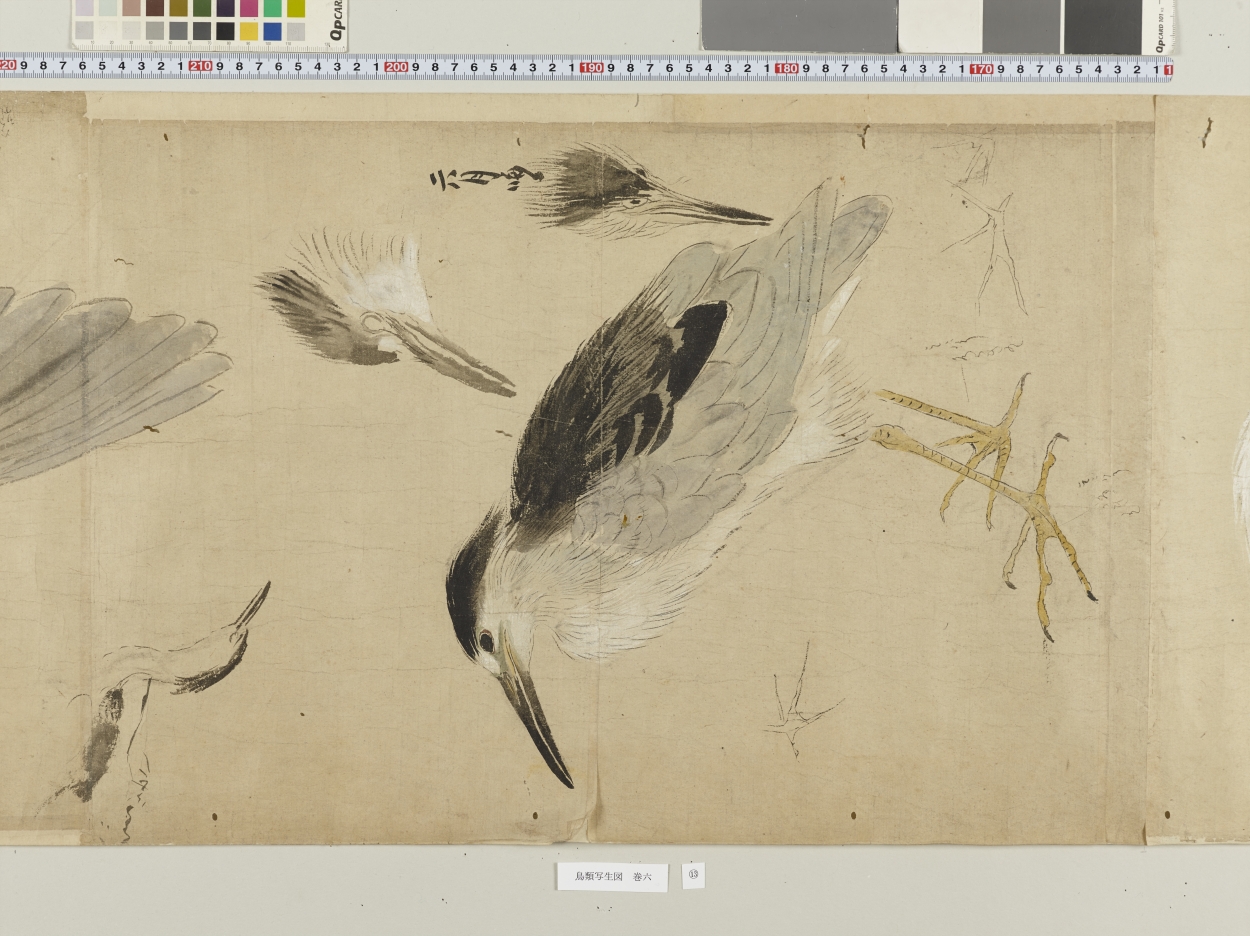
Task: Click the white patch on the gray scale card
Action: point(940,26)
